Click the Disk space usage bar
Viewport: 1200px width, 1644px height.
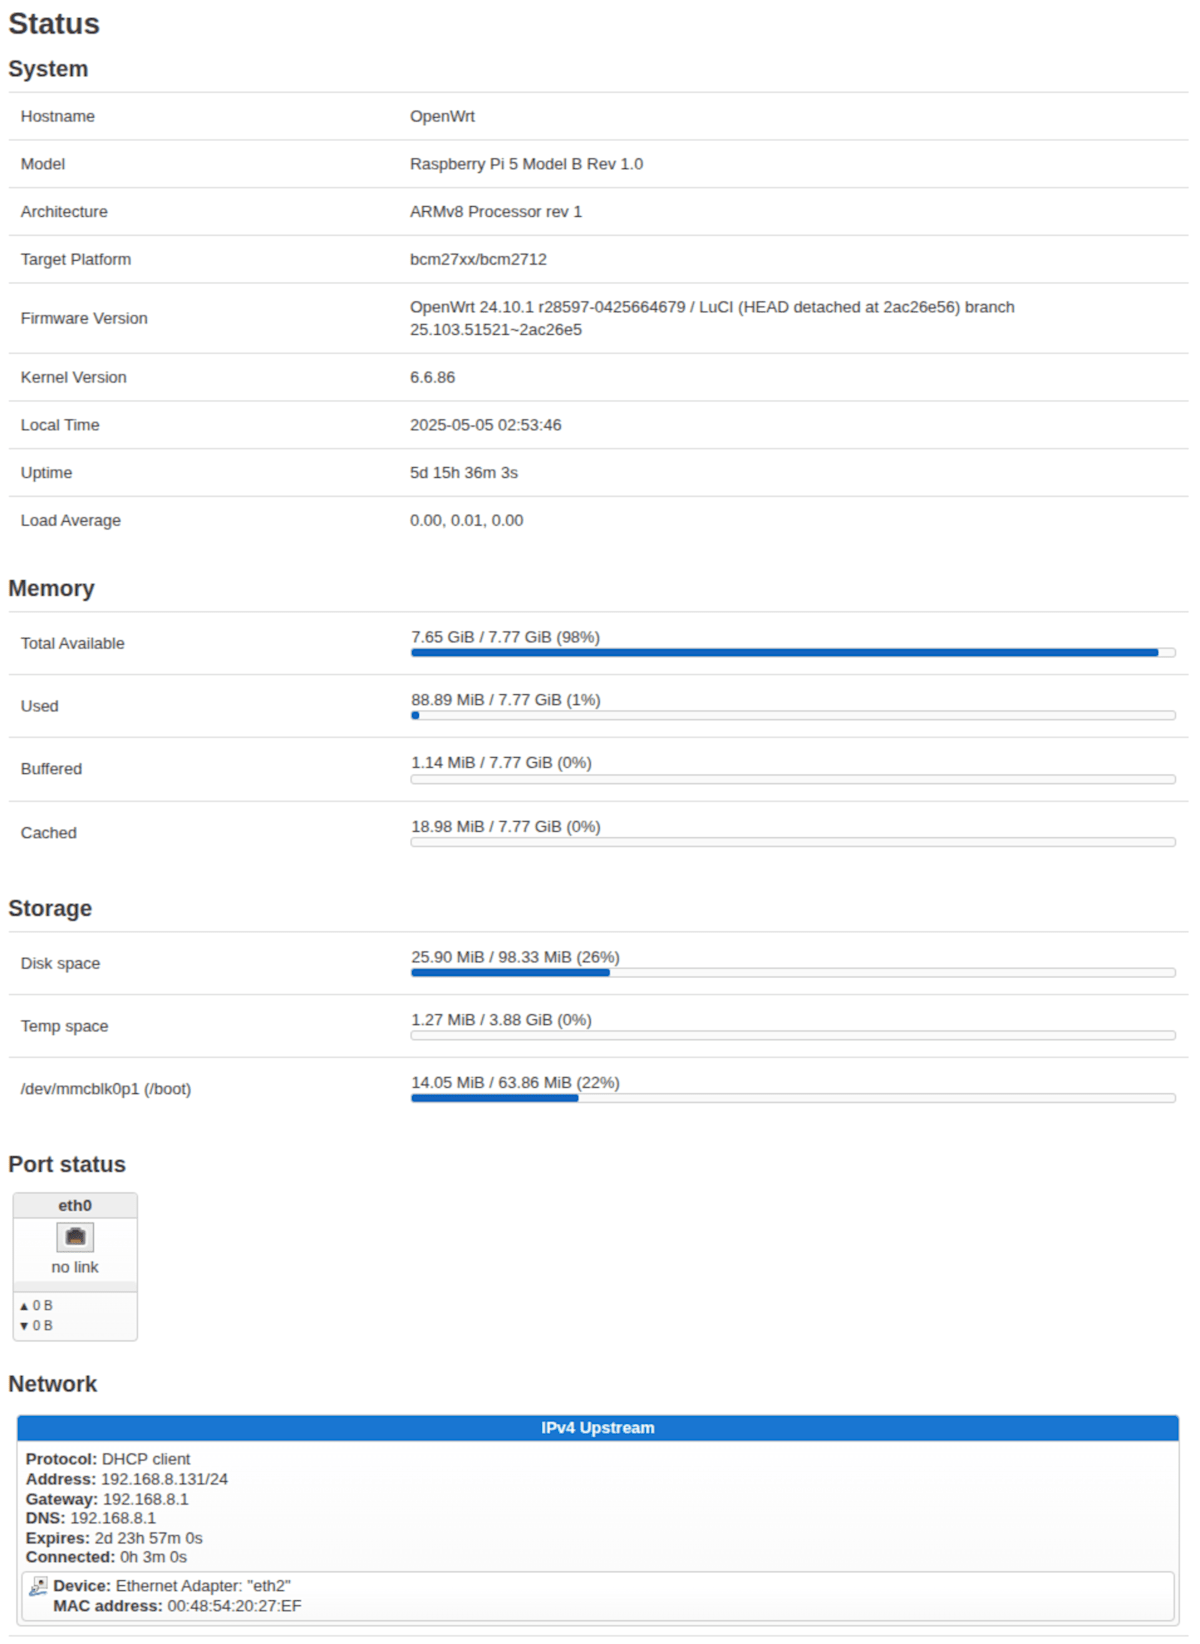pyautogui.click(x=793, y=973)
